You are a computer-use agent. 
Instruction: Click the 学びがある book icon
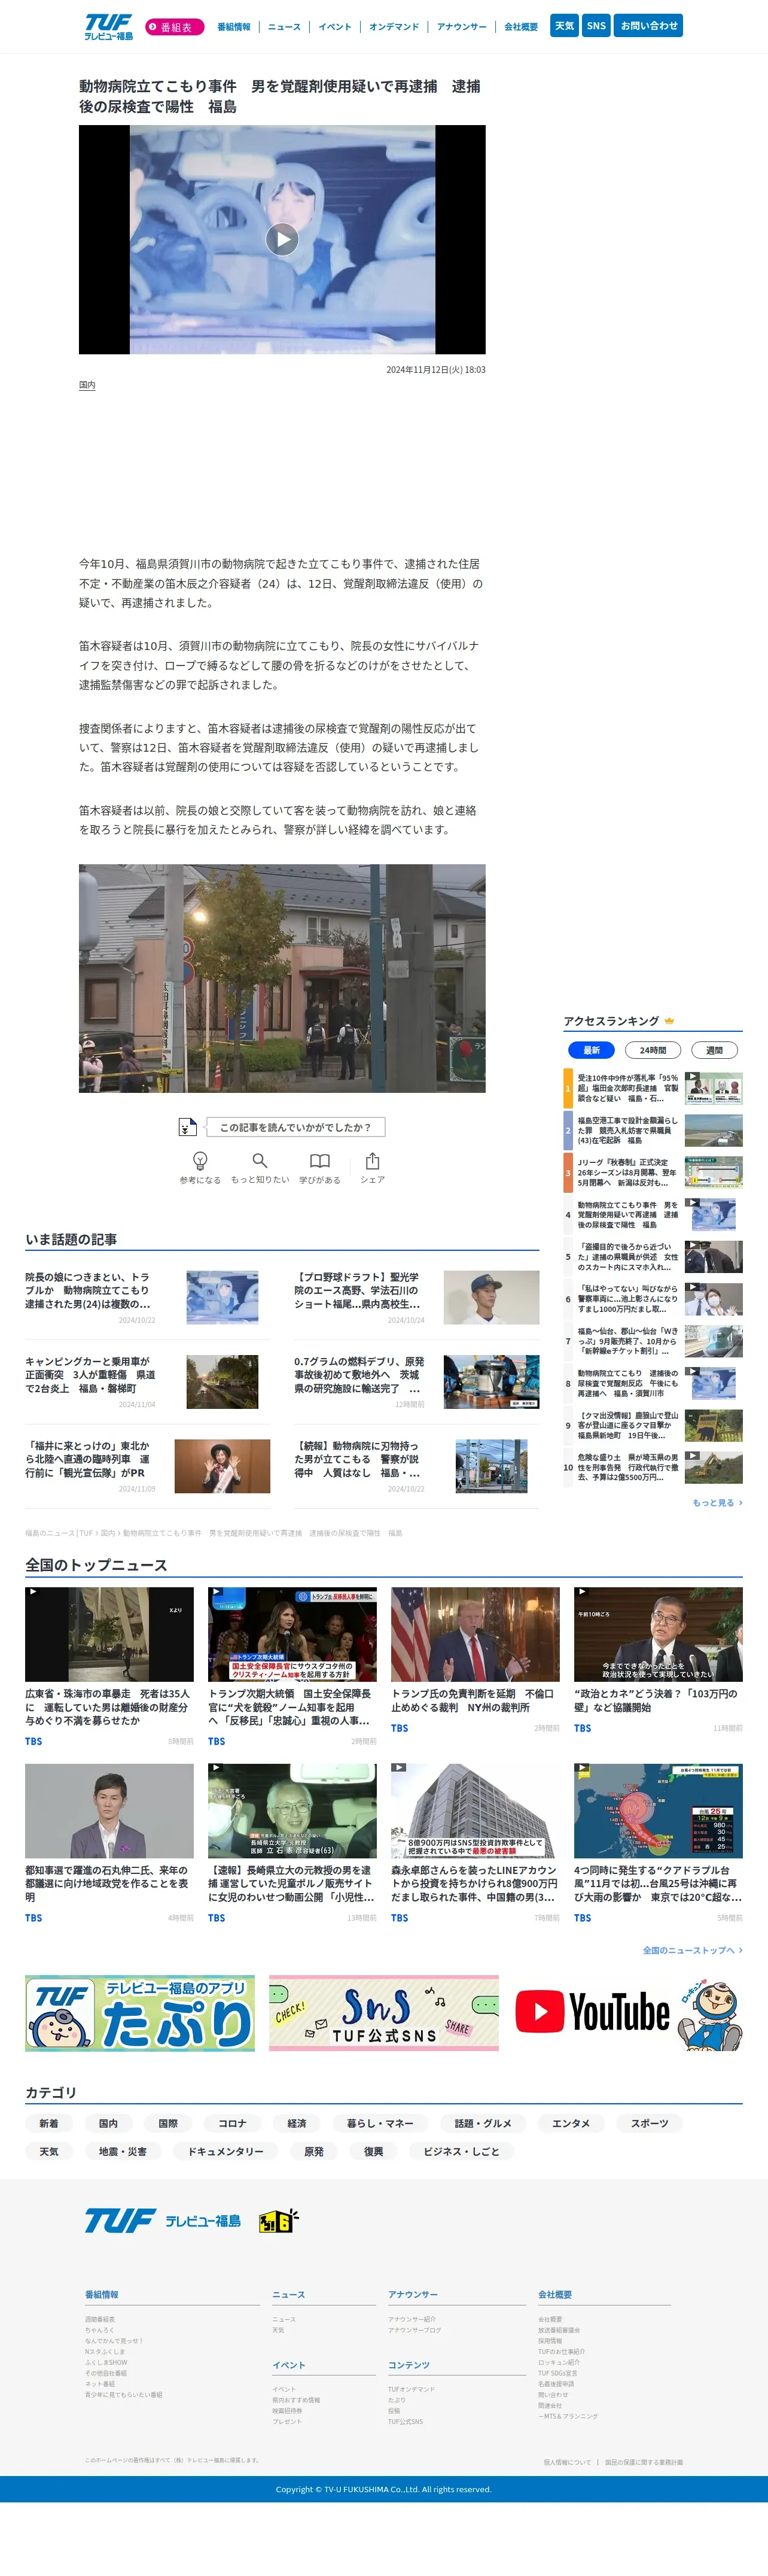tap(320, 1160)
